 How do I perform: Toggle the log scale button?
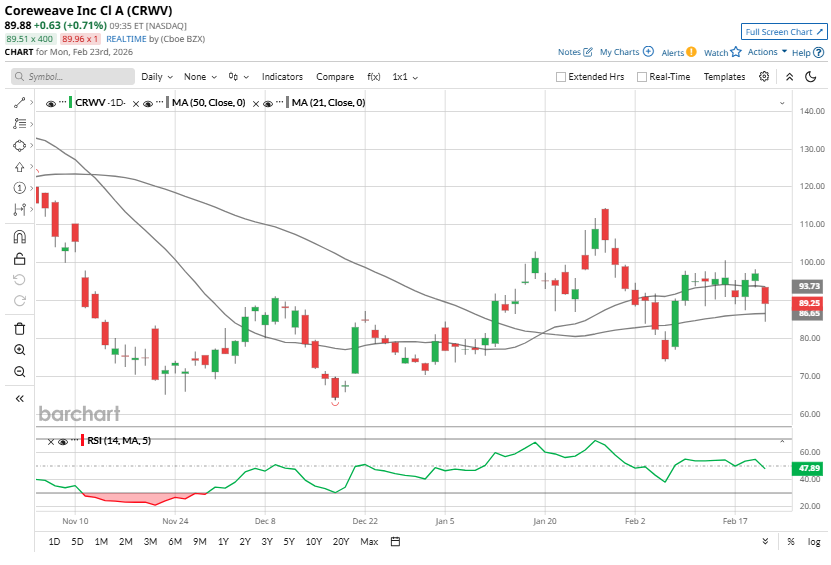pos(814,542)
